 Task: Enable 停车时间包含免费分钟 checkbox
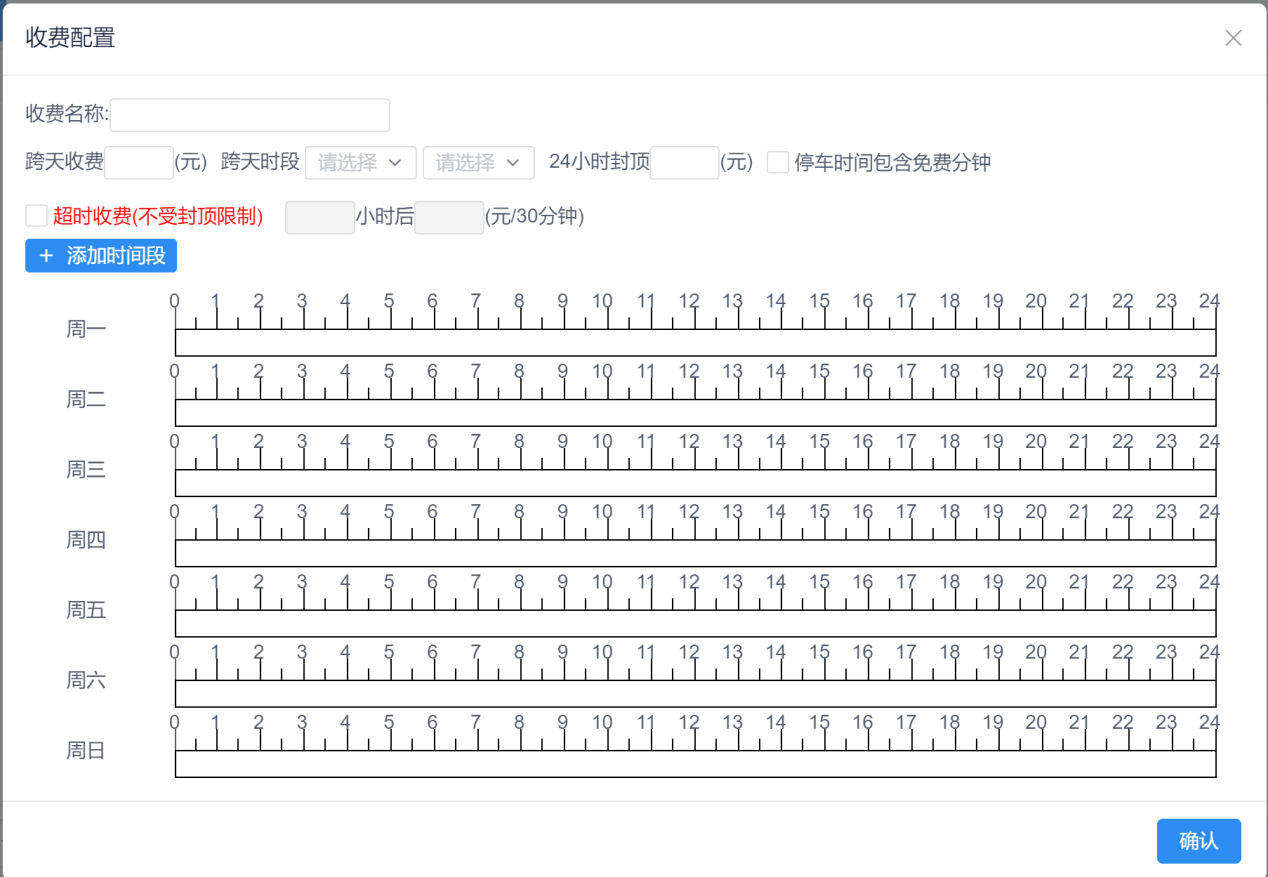[778, 162]
